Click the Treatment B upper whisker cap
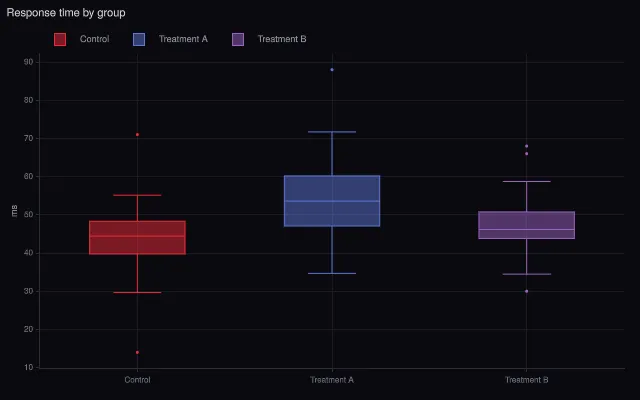 click(527, 181)
